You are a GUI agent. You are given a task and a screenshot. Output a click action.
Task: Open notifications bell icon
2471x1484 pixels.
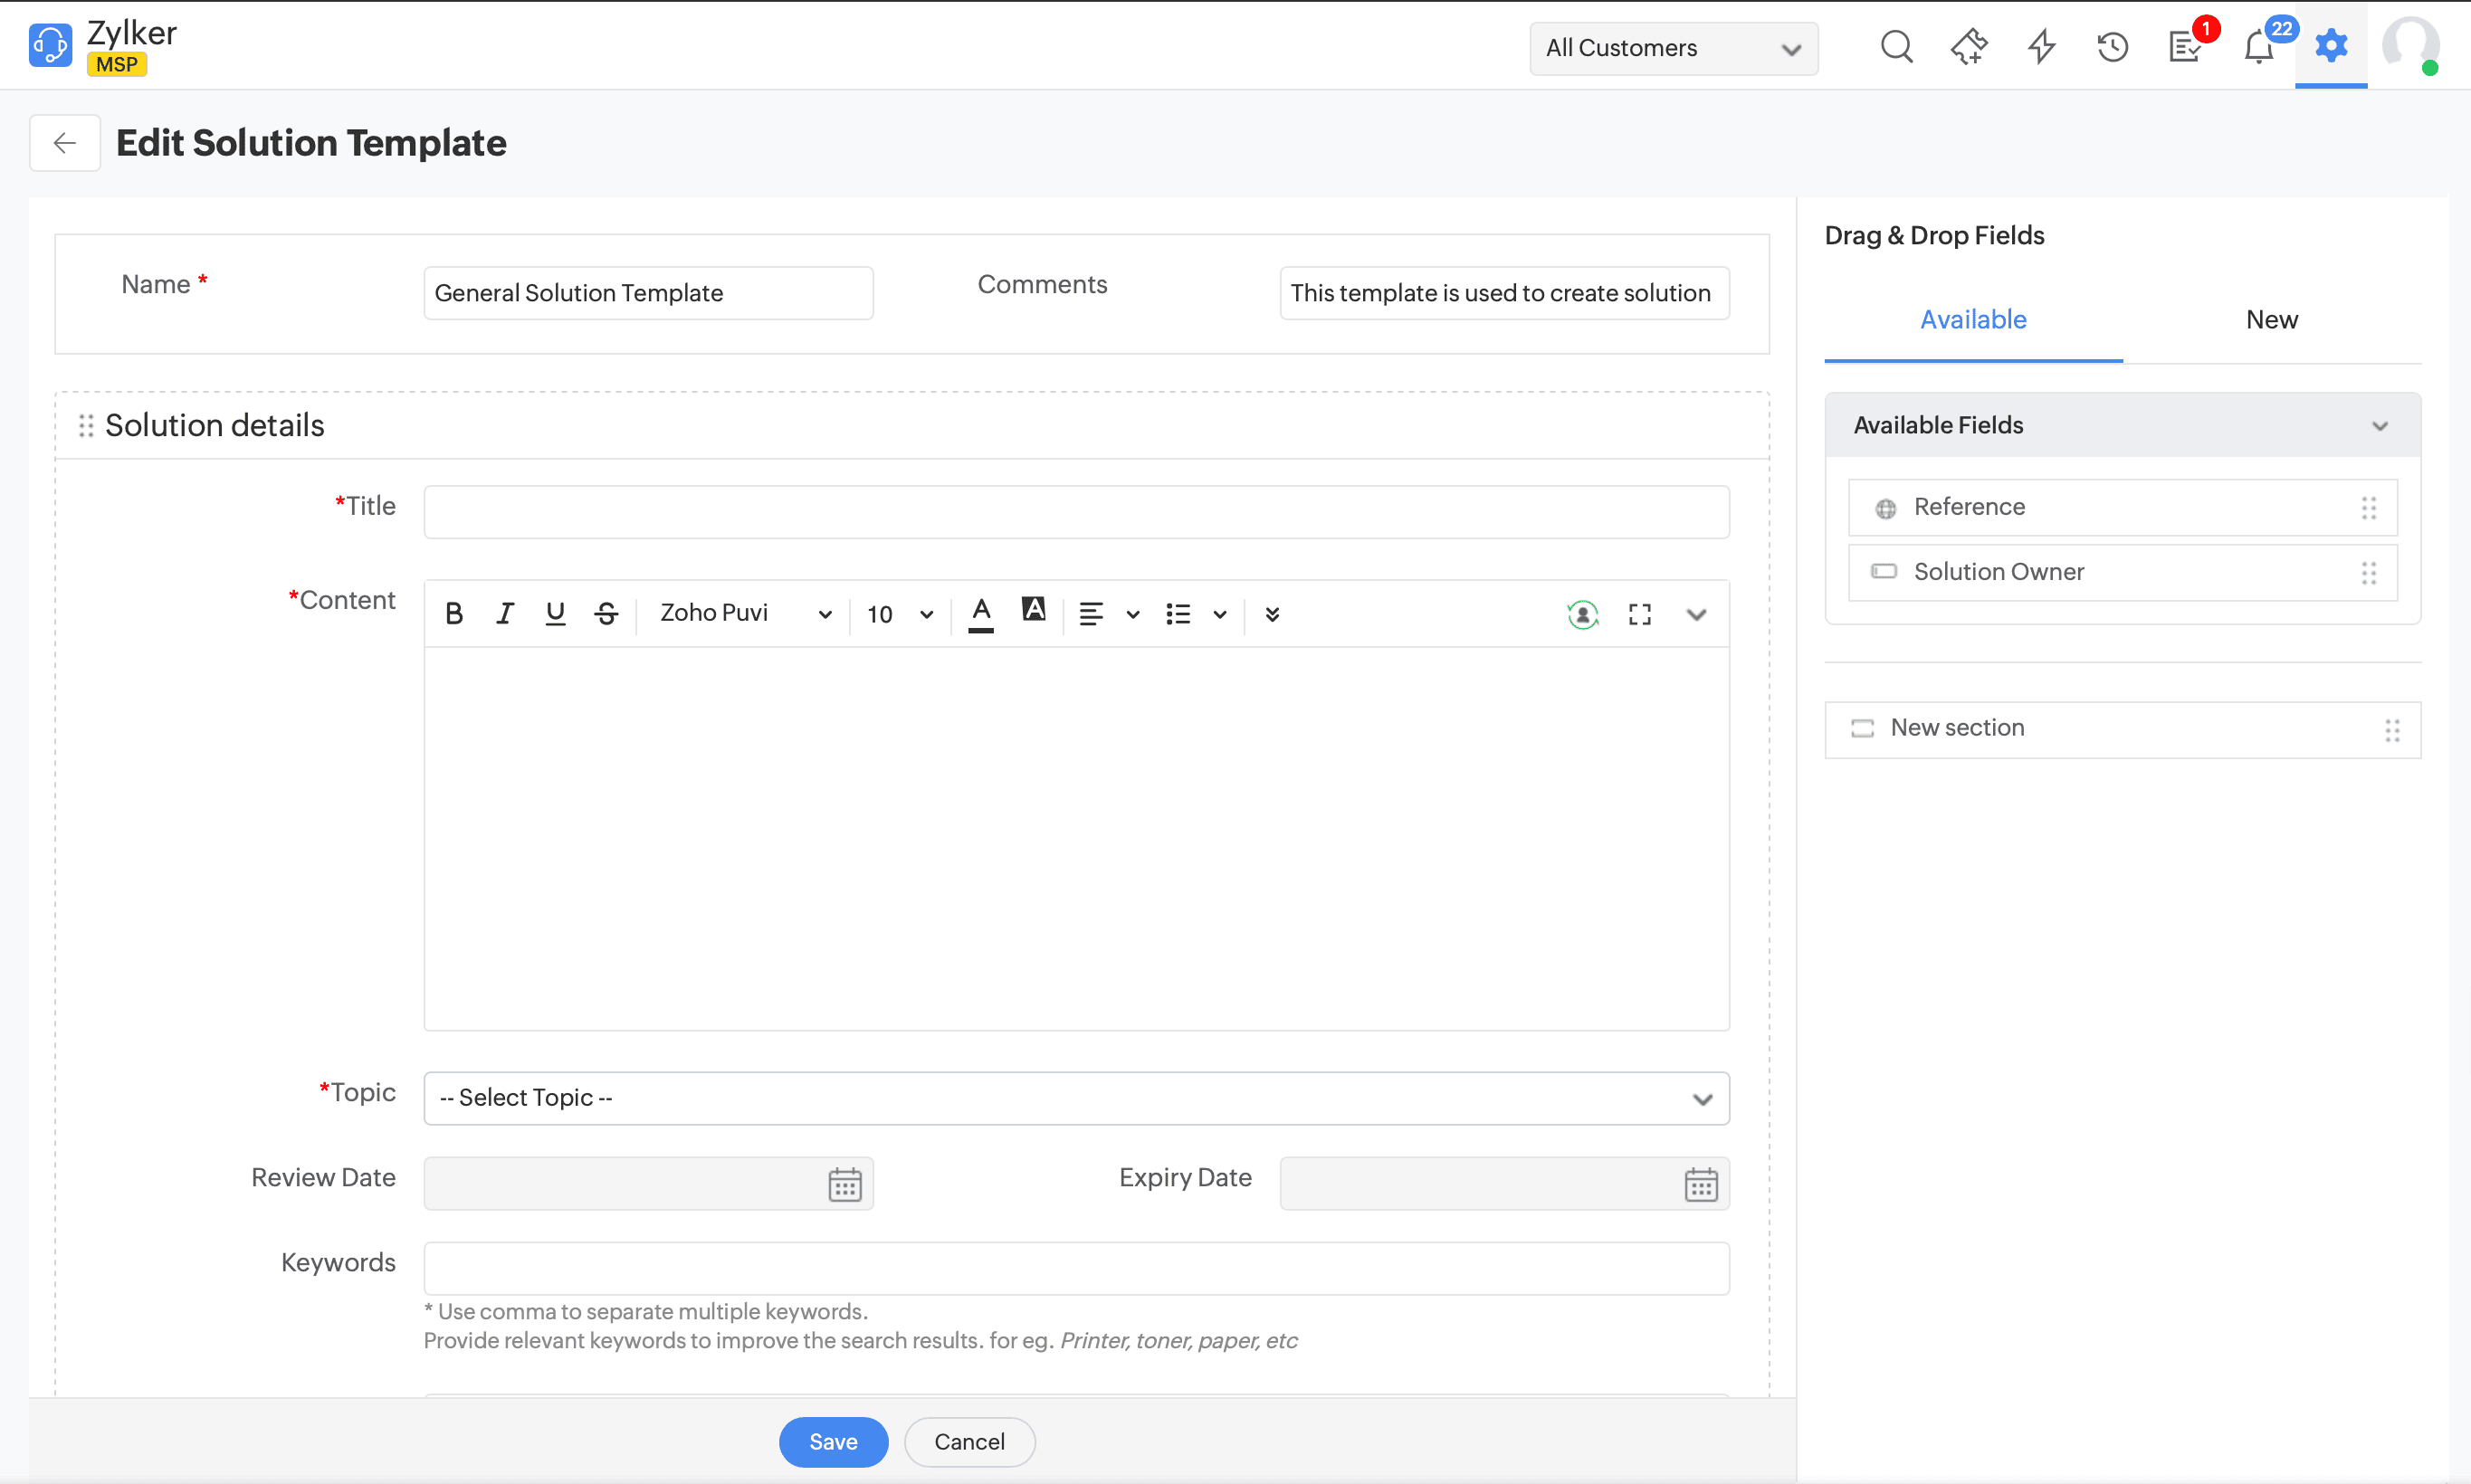point(2258,47)
